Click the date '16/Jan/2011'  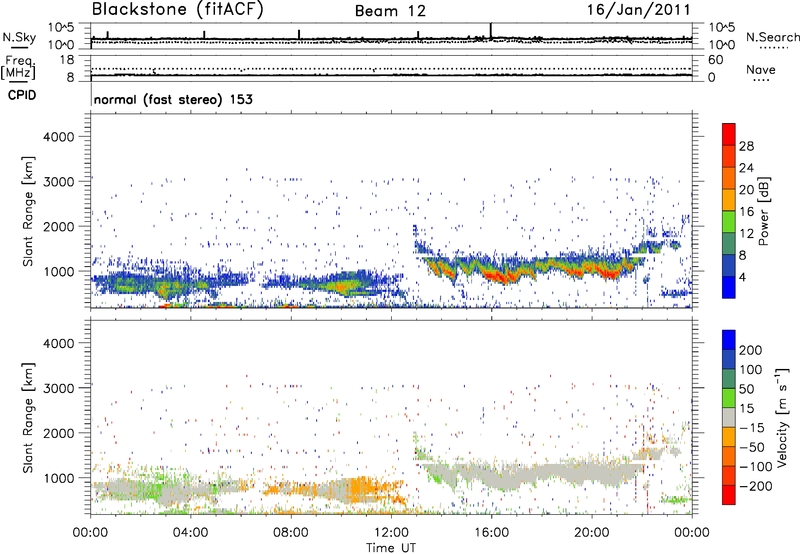point(639,10)
